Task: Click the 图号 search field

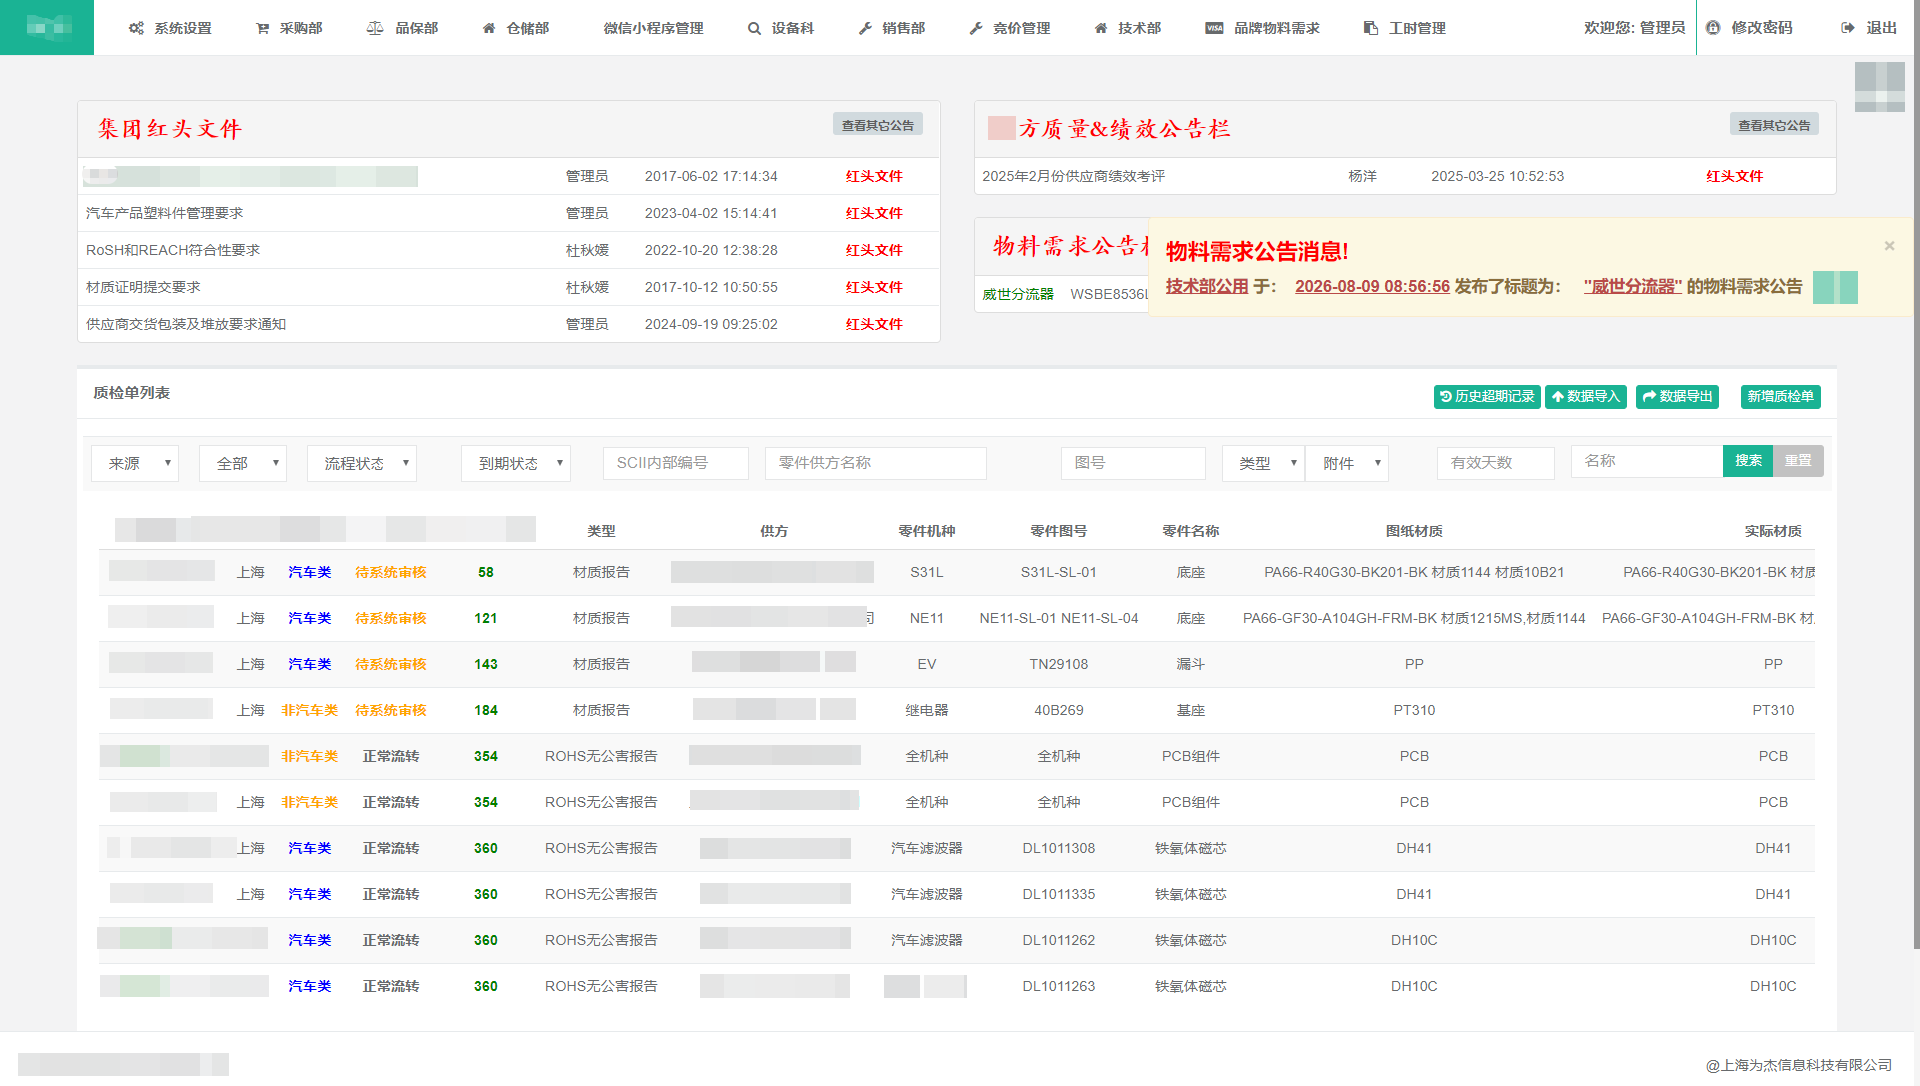Action: [x=1133, y=463]
